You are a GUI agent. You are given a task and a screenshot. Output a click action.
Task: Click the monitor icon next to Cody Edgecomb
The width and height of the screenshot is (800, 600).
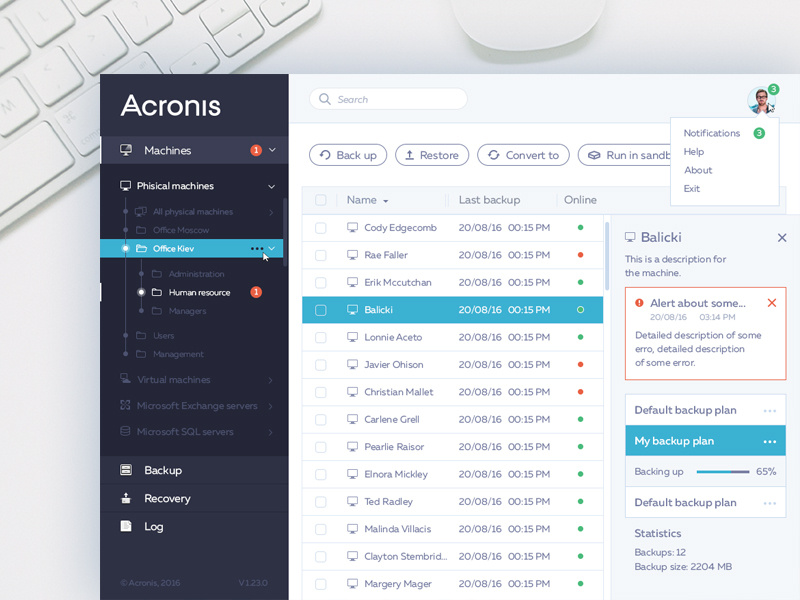pos(352,227)
